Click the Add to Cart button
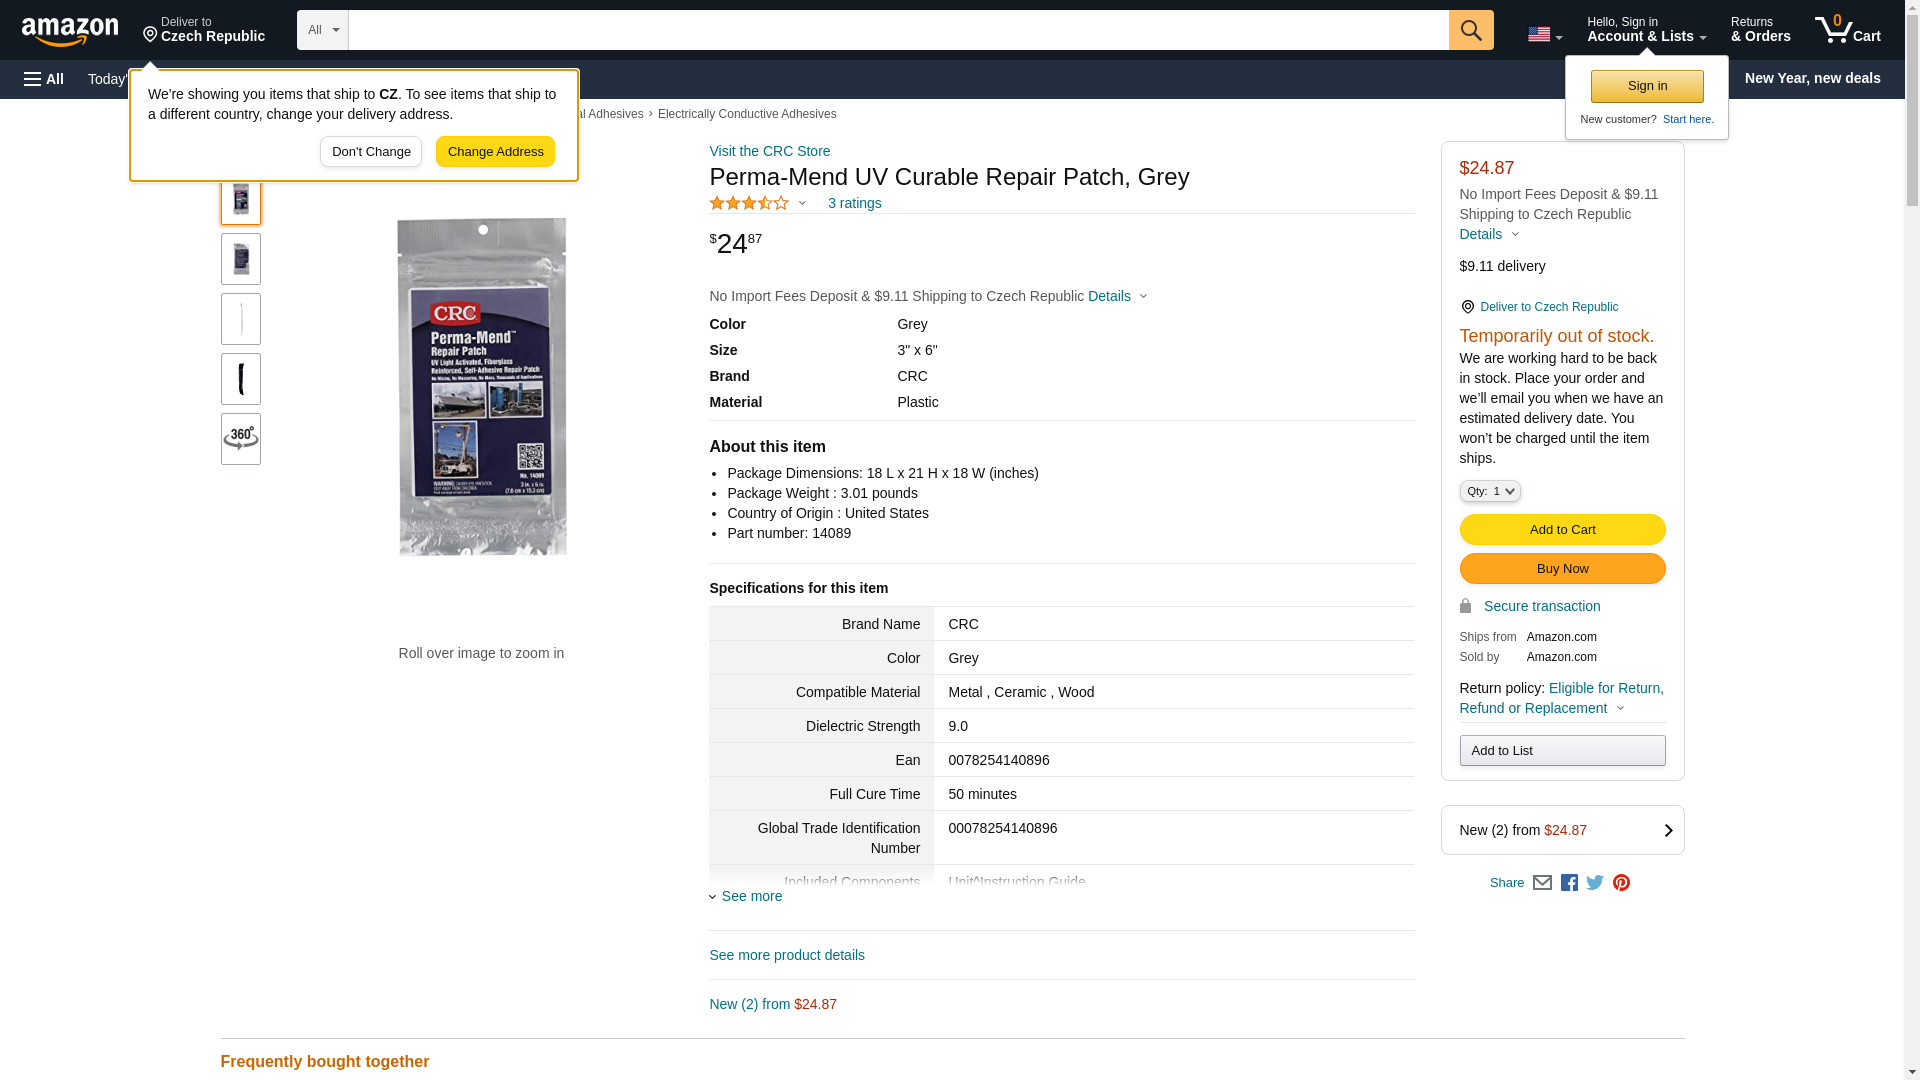 (1562, 530)
